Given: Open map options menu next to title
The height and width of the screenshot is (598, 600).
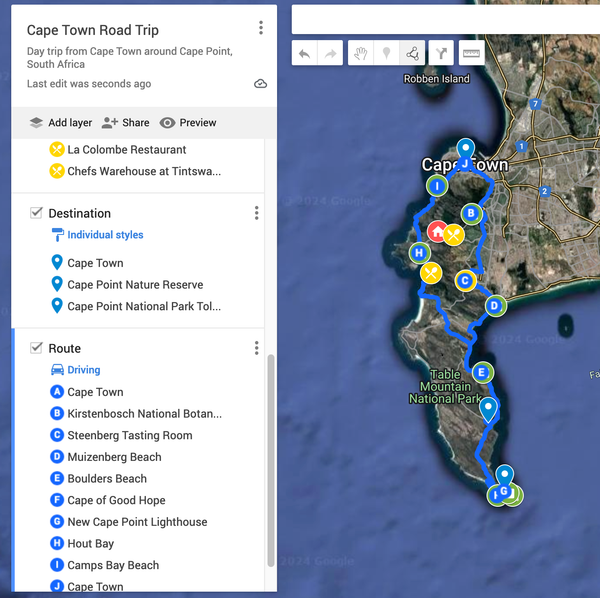Looking at the screenshot, I should (261, 28).
